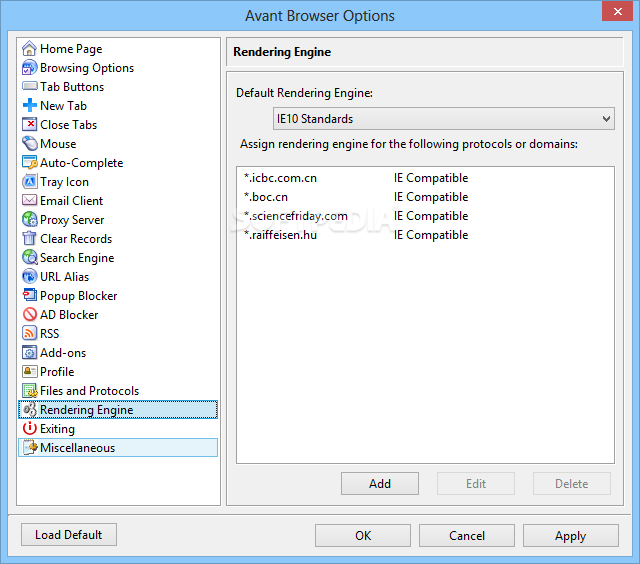Screen dimensions: 640x564
Task: Click the Delete button
Action: 571,484
